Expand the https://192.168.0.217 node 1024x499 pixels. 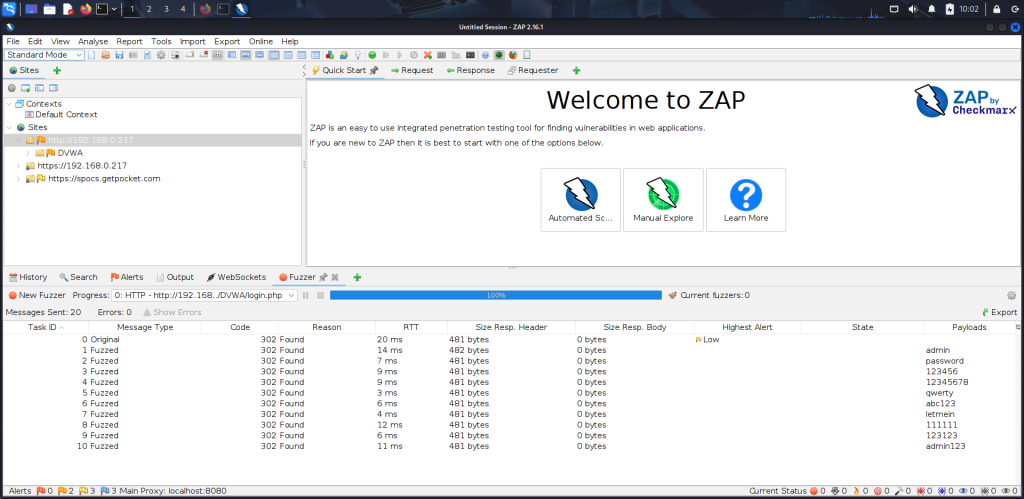[18, 166]
